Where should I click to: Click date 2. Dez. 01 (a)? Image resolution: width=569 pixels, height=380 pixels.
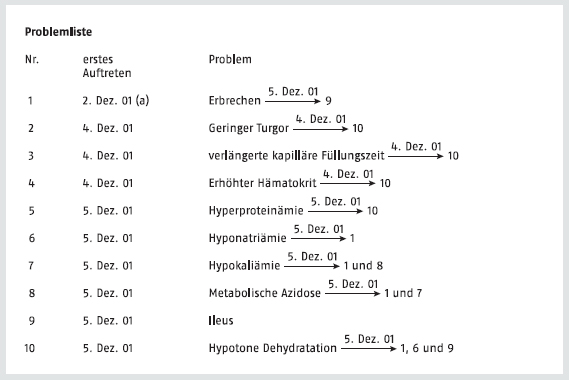click(116, 101)
